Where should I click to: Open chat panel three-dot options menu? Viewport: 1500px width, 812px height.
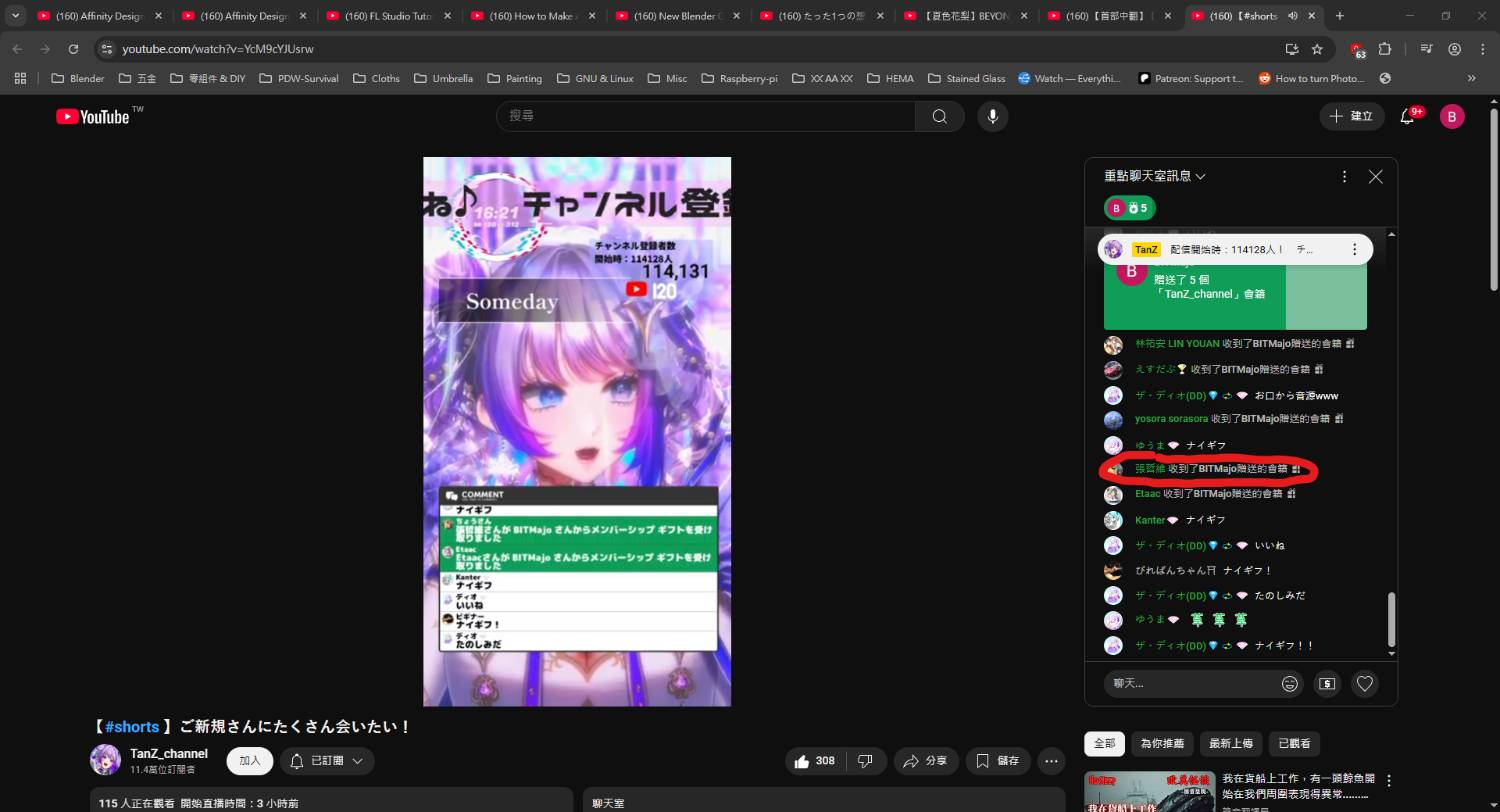point(1344,176)
